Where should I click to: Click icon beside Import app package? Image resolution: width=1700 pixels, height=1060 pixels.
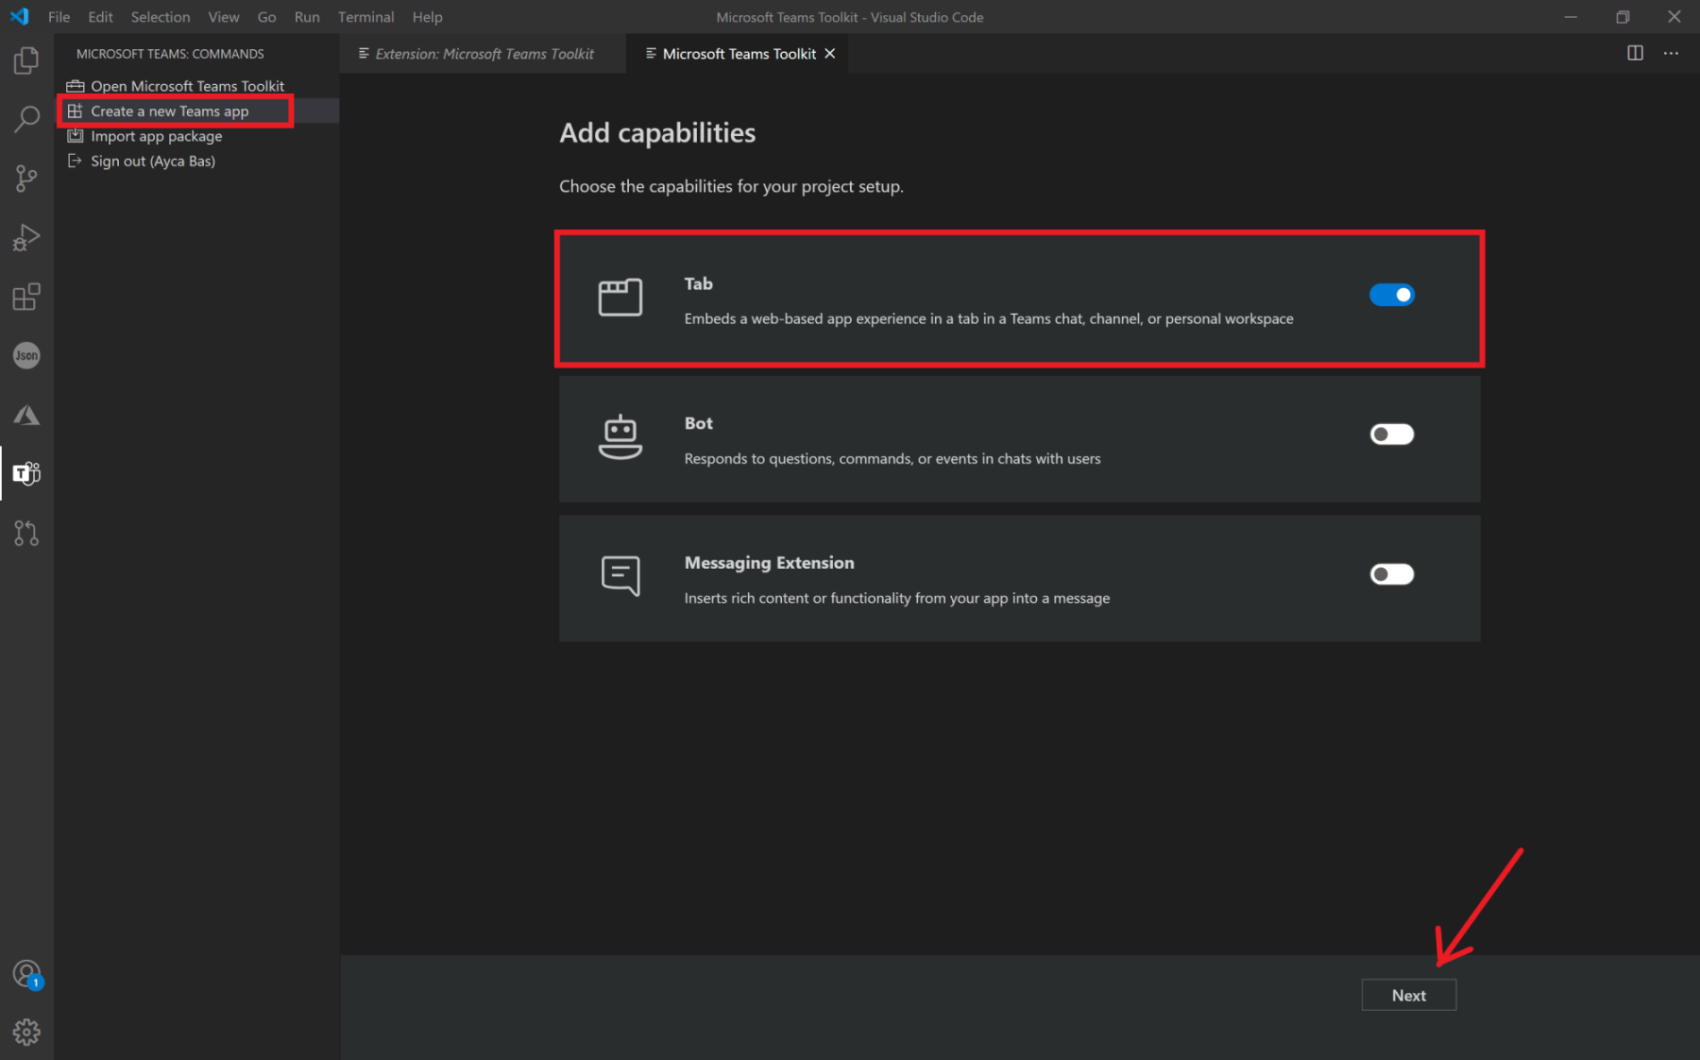pos(75,136)
